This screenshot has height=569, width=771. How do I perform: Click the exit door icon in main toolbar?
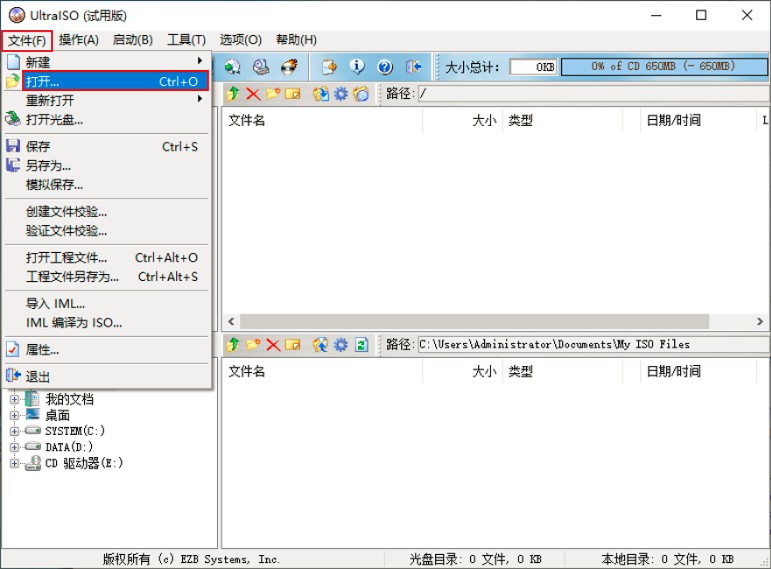[413, 67]
